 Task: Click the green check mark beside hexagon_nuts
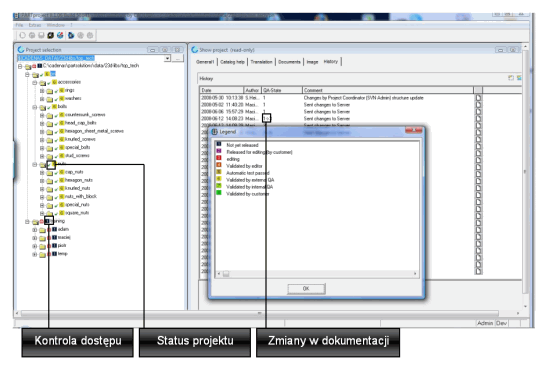(x=56, y=181)
